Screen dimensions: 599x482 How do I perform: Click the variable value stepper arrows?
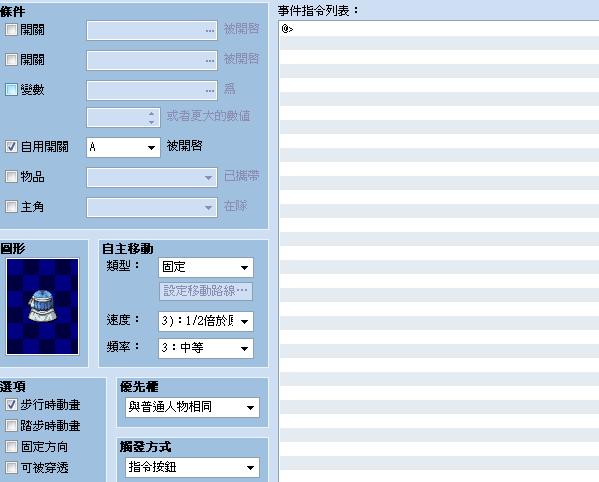coord(152,118)
